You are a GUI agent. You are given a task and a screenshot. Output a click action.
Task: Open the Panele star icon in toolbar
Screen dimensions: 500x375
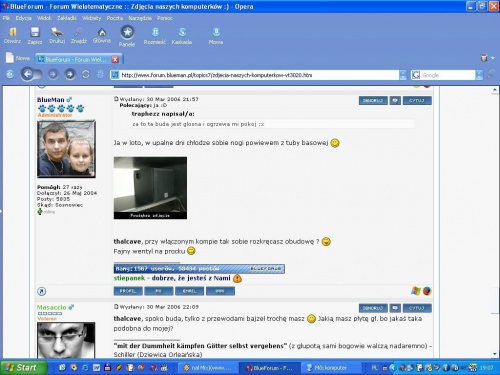point(127,32)
